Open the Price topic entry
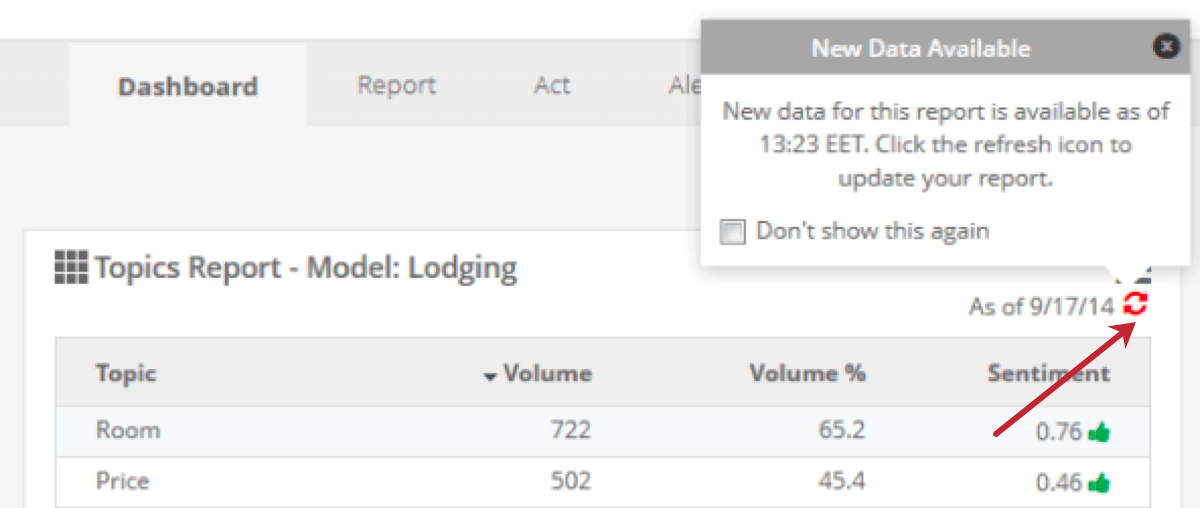 click(122, 481)
